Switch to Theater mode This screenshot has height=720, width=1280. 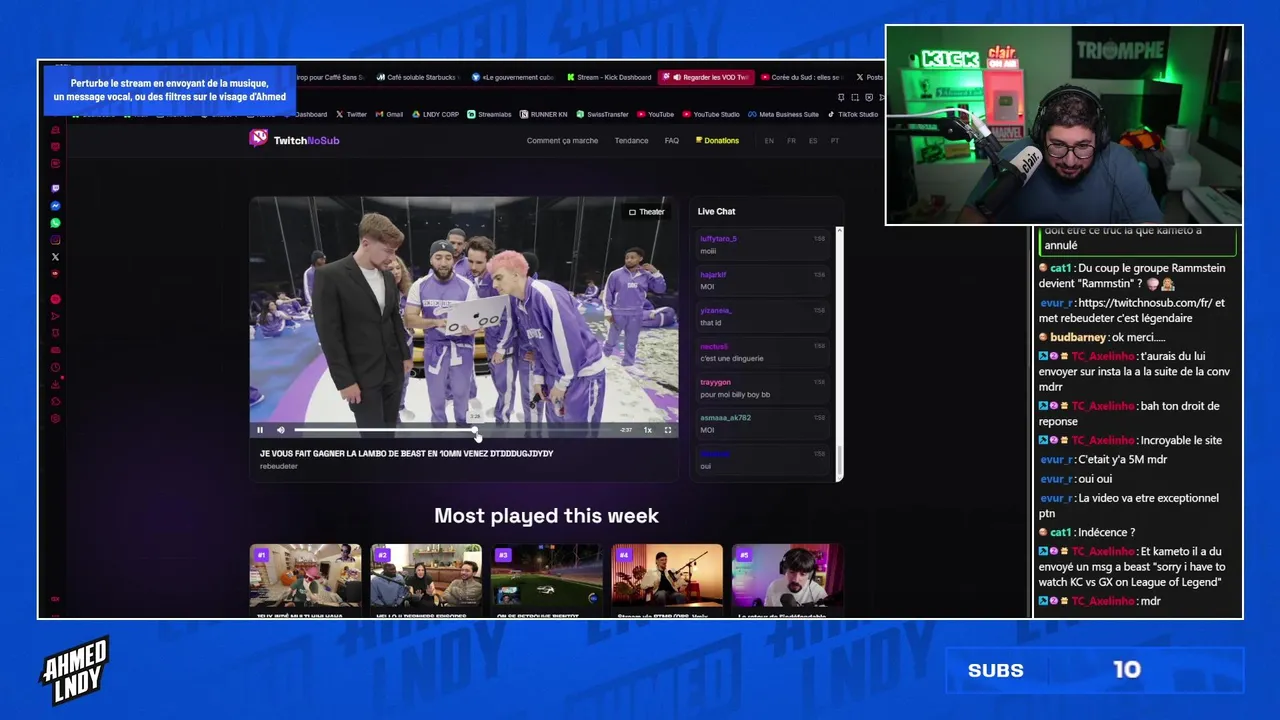tap(646, 212)
